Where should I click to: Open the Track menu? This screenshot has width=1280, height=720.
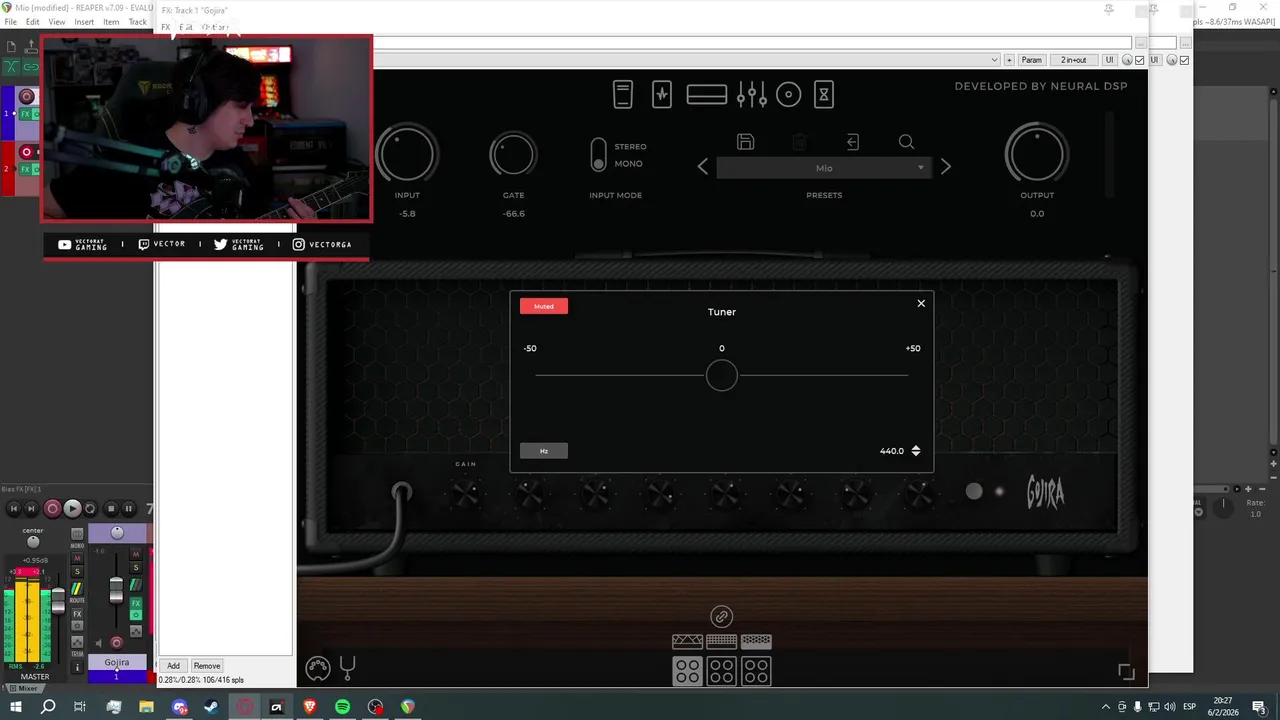(x=138, y=22)
